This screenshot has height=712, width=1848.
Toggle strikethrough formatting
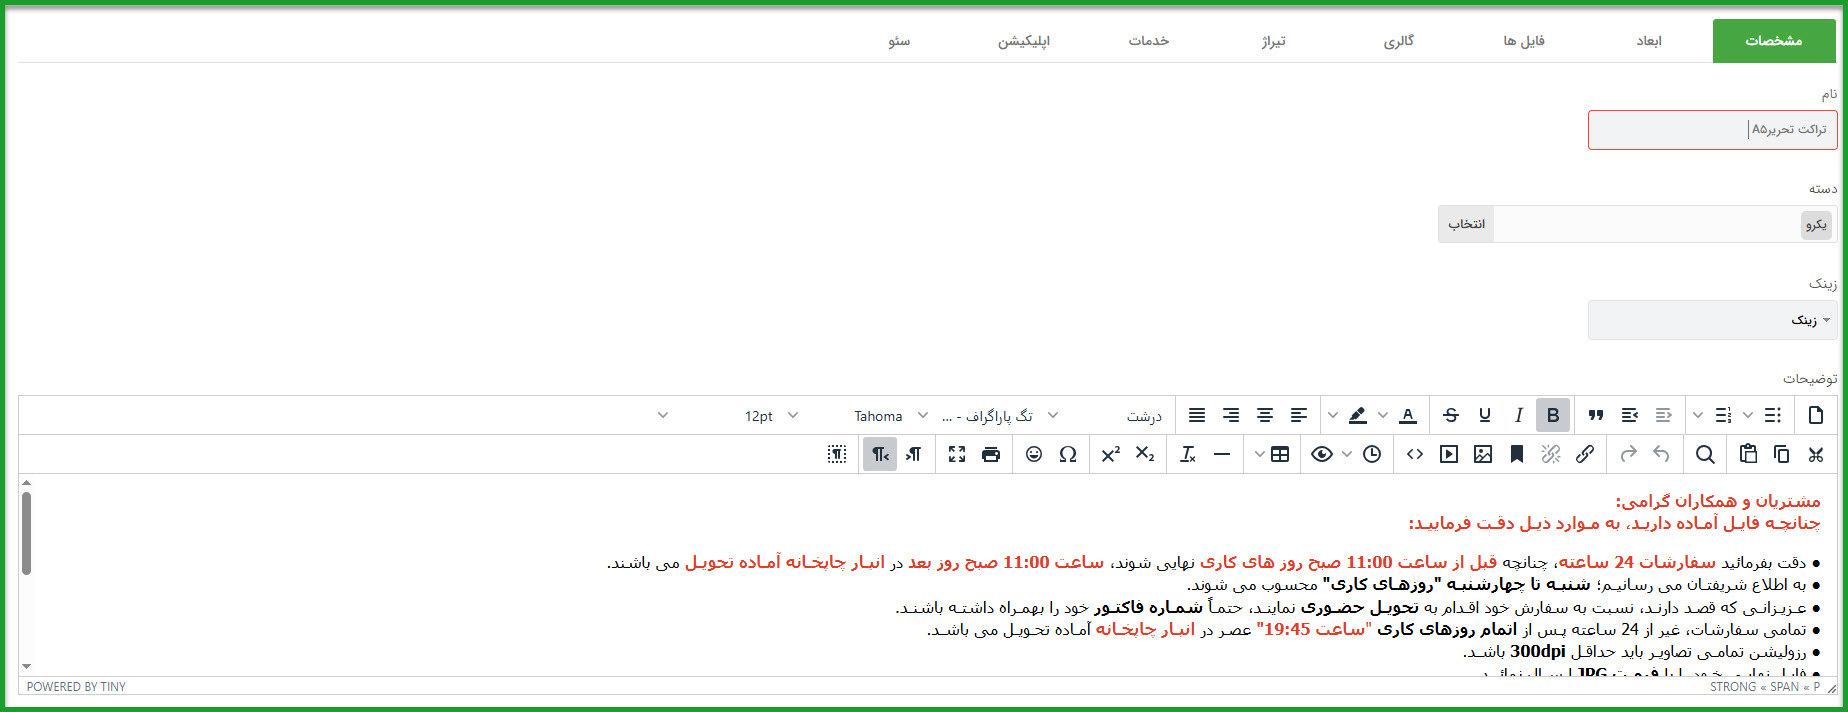pos(1451,415)
